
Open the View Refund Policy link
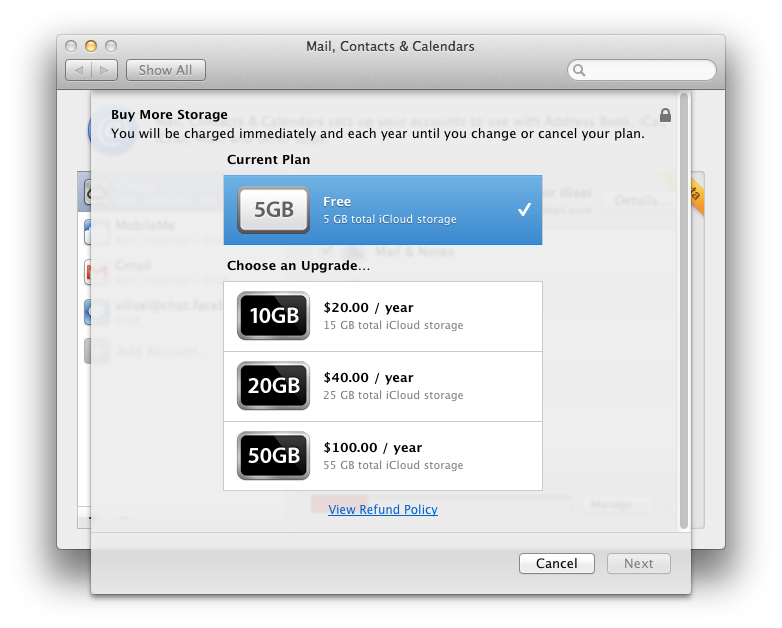[x=383, y=509]
